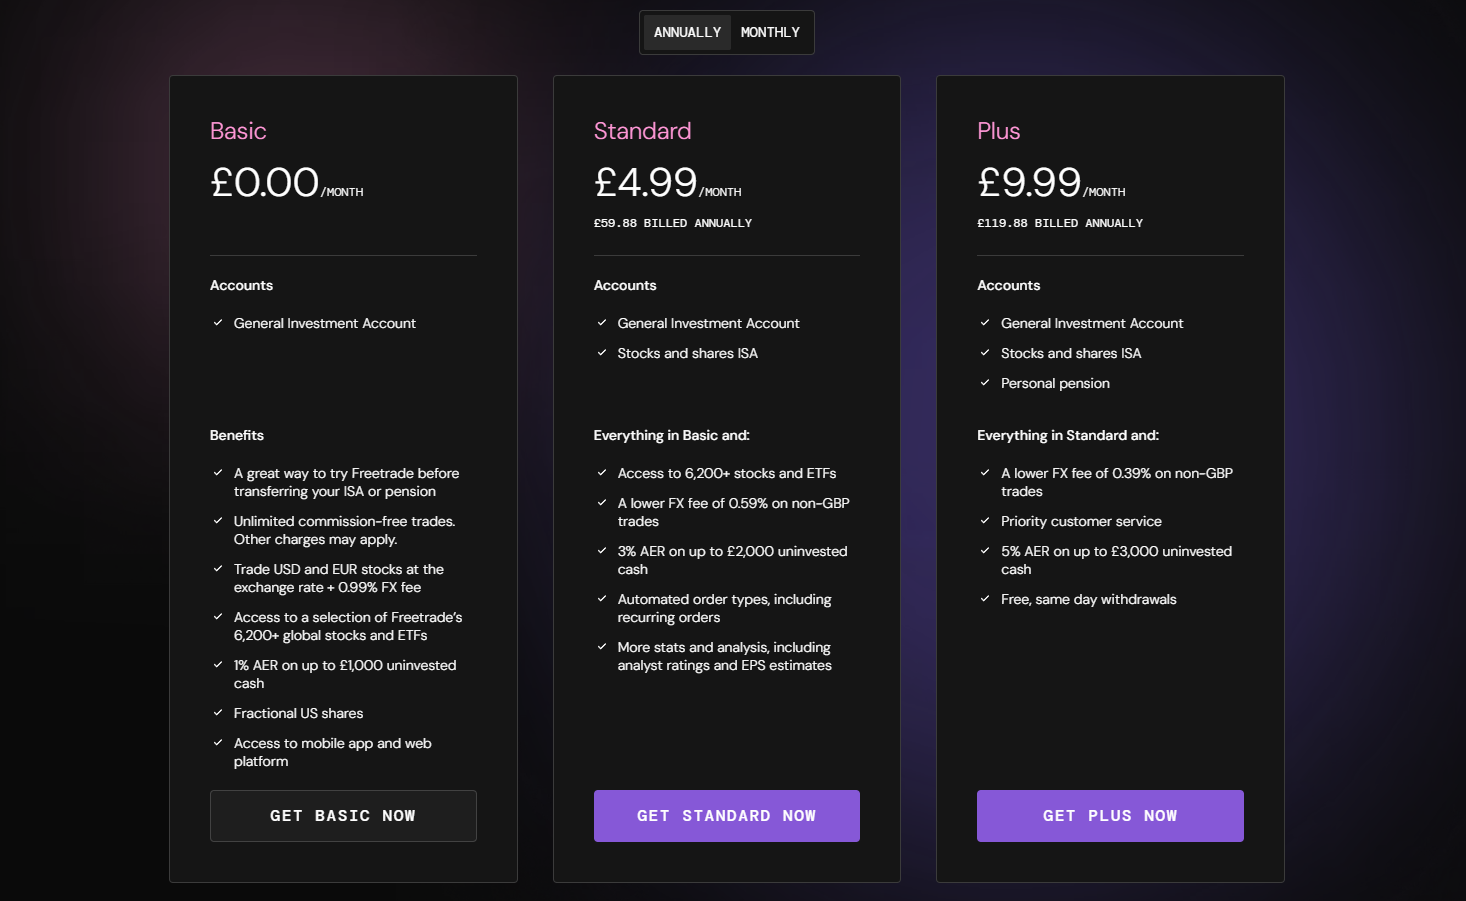1466x901 pixels.
Task: Click the checkmark beside General Investment Account under Basic
Action: [217, 323]
